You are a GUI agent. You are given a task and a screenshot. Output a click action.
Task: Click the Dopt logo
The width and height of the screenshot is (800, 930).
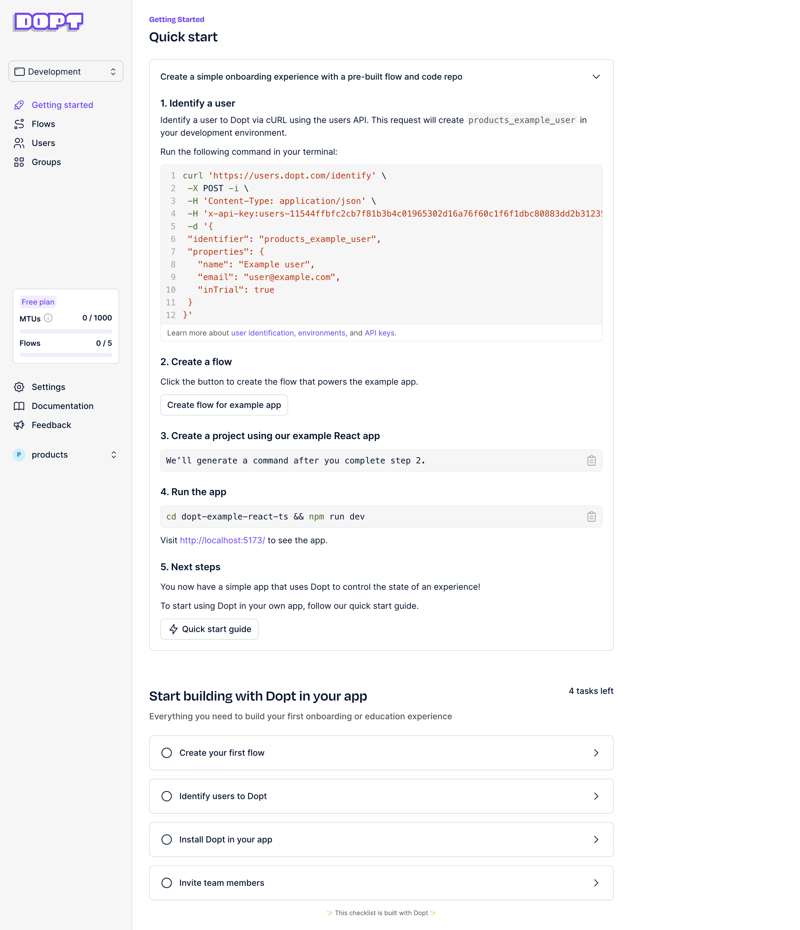tap(47, 21)
